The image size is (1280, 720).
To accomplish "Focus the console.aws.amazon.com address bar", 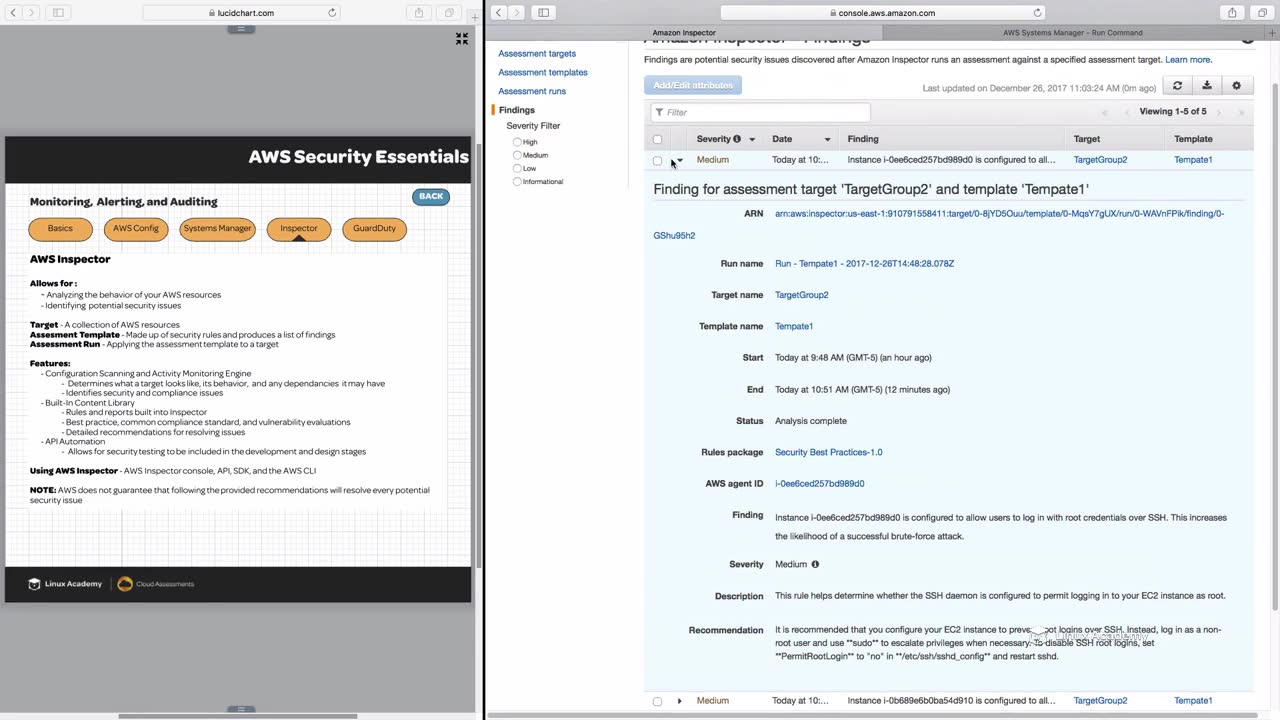I will 882,13.
